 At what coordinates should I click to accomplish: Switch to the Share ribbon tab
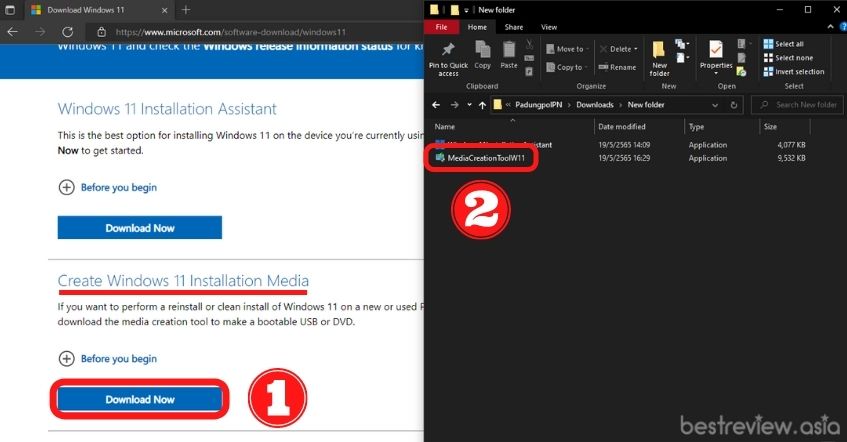[514, 27]
